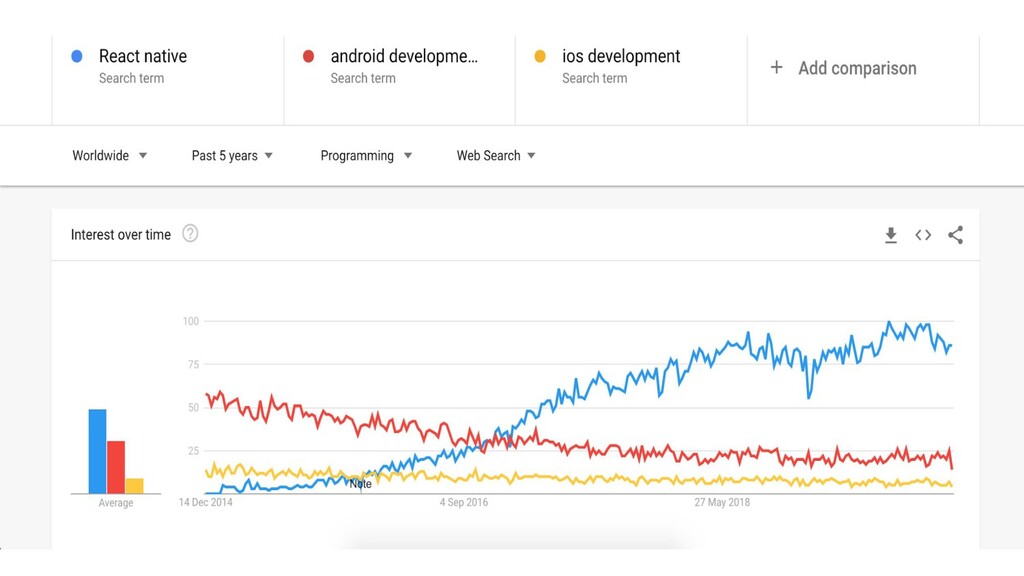Click Add comparison
This screenshot has width=1024, height=576.
pos(857,68)
